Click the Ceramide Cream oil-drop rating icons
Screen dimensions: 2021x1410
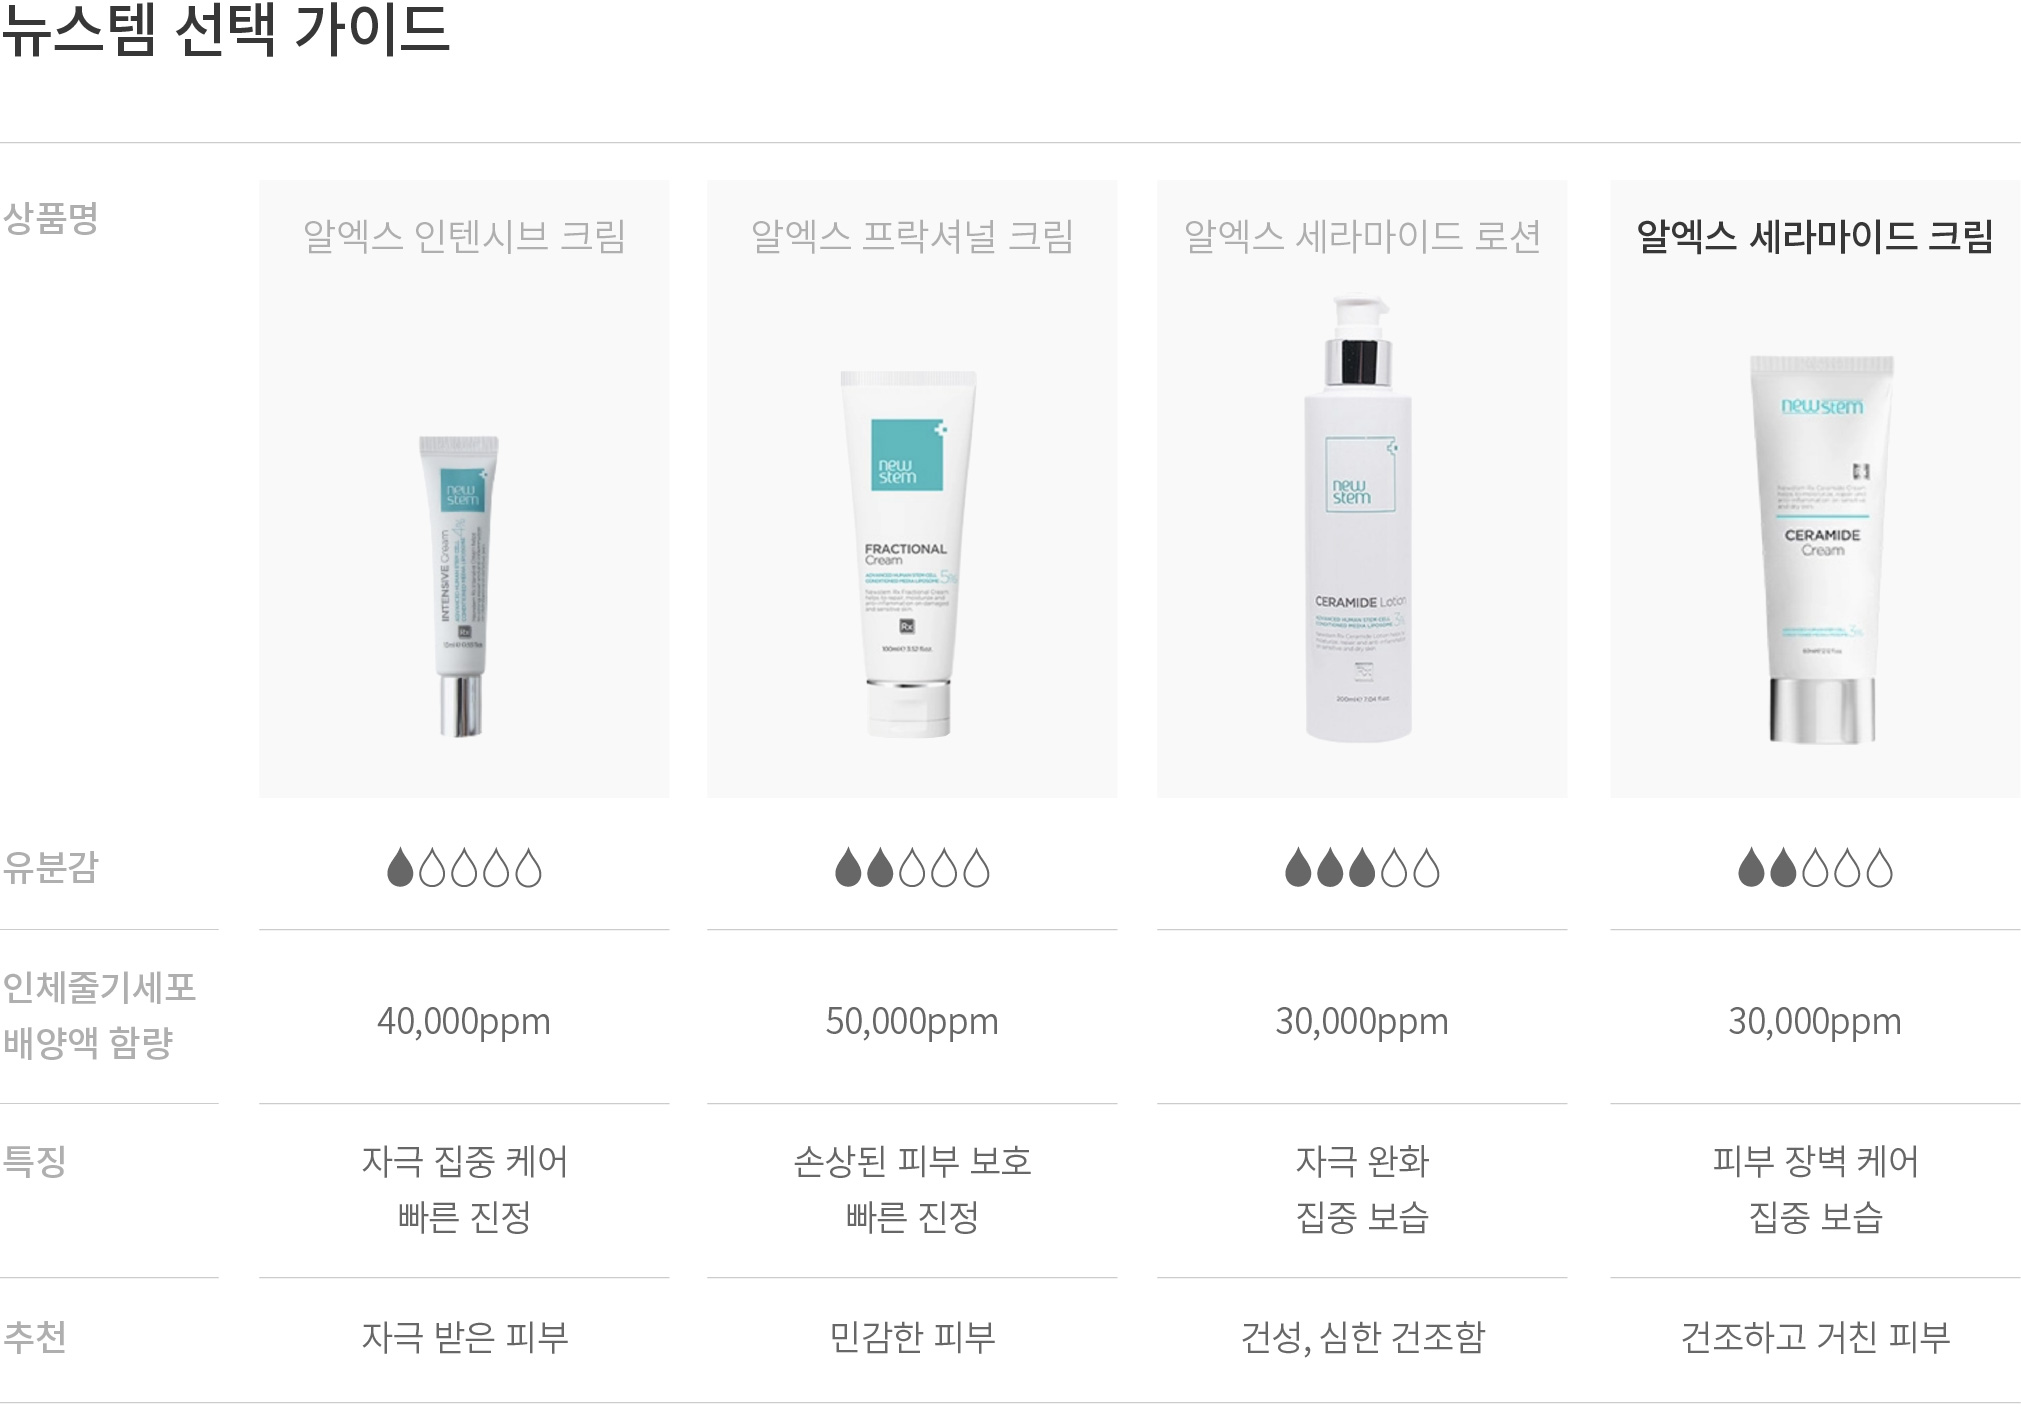pyautogui.click(x=1815, y=868)
